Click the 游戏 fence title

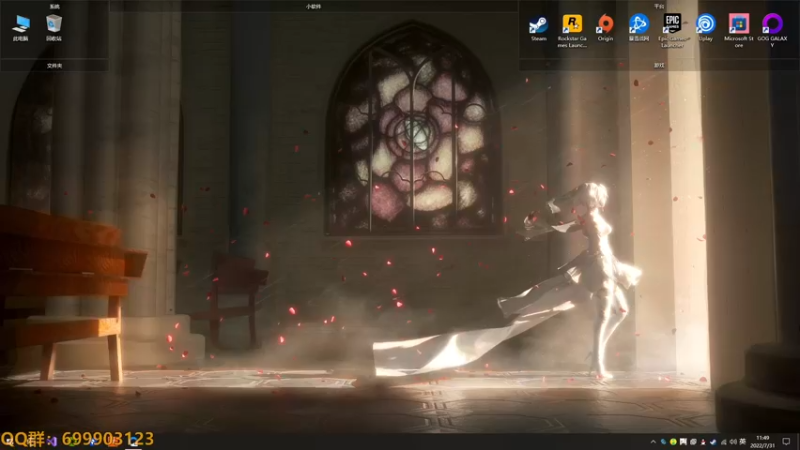tap(659, 66)
